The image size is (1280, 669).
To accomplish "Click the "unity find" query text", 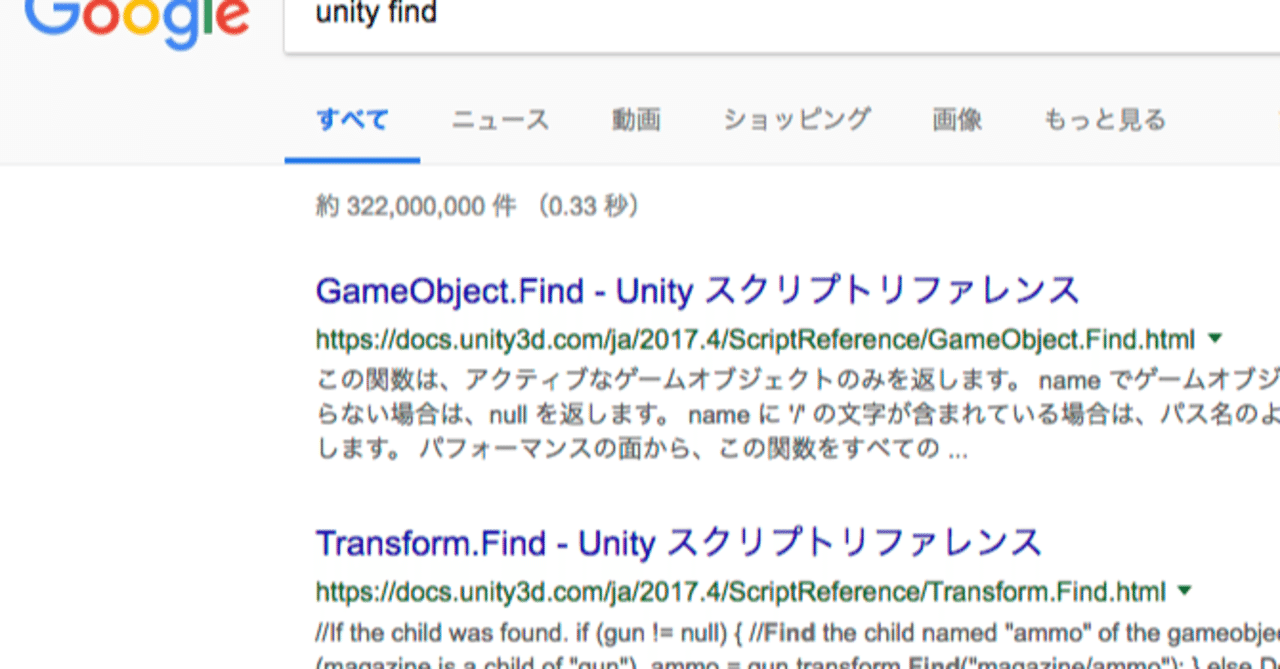I will pos(375,14).
